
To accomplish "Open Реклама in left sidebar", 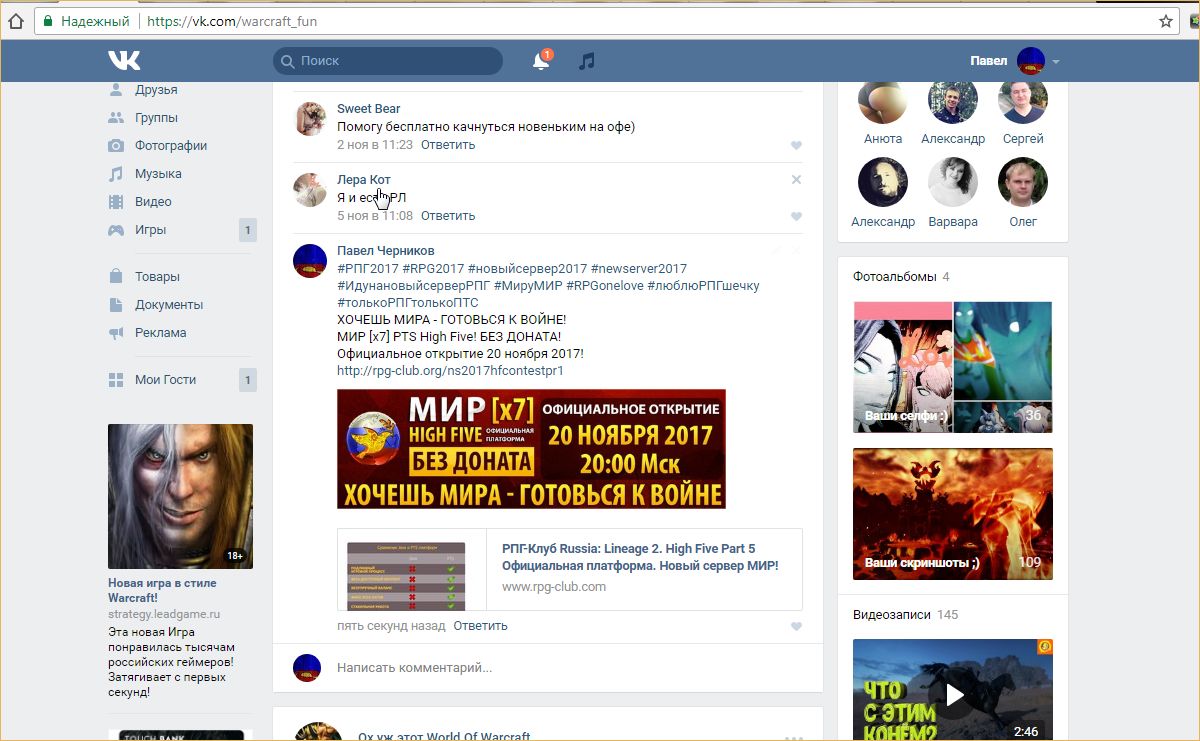I will [x=161, y=332].
